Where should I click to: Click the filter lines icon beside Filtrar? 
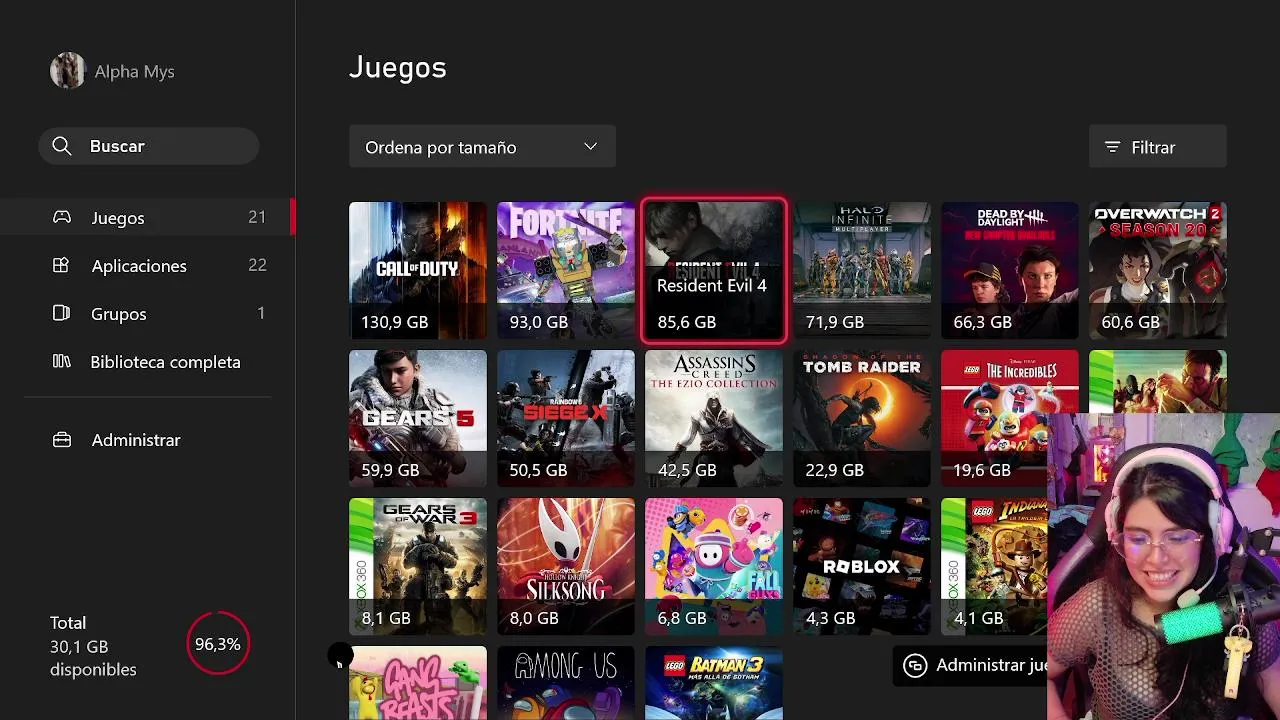(1112, 147)
